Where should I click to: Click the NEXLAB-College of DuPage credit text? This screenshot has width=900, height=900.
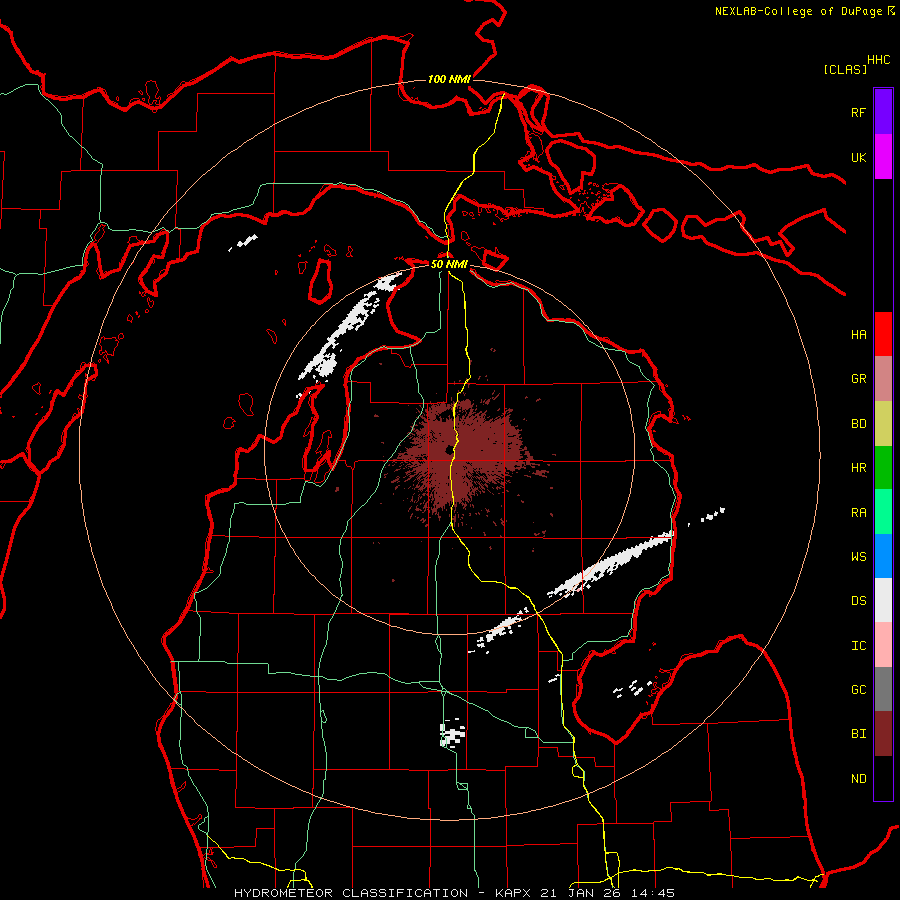(798, 11)
